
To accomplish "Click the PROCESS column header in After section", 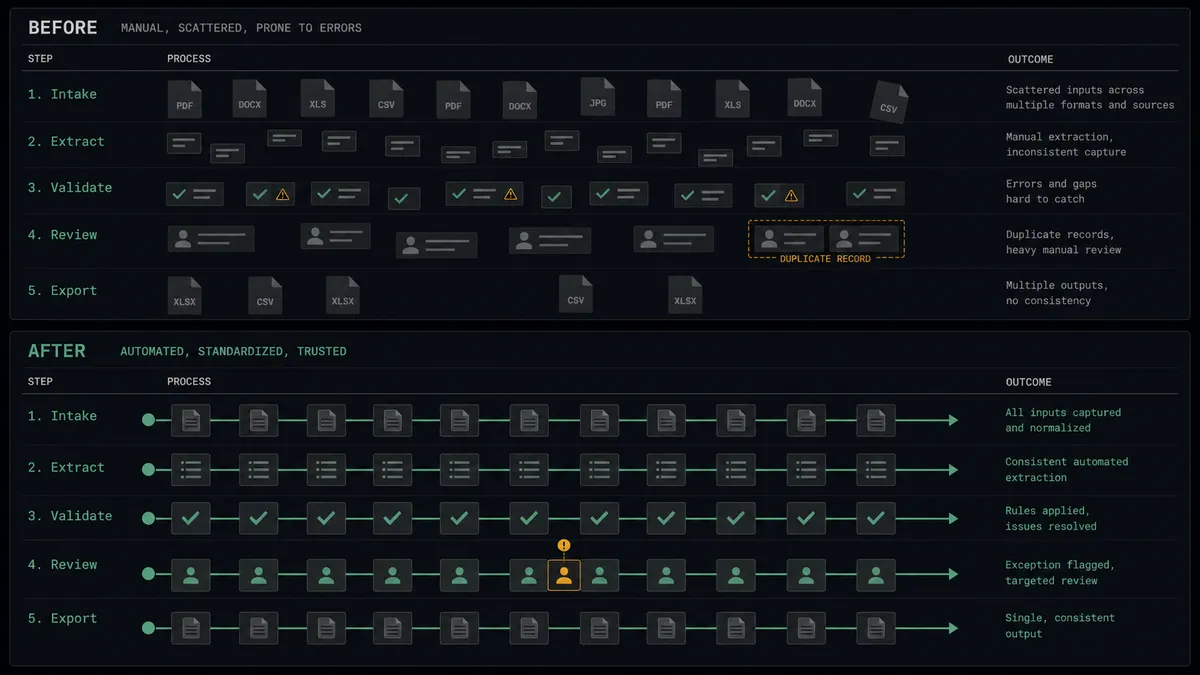I will click(189, 381).
